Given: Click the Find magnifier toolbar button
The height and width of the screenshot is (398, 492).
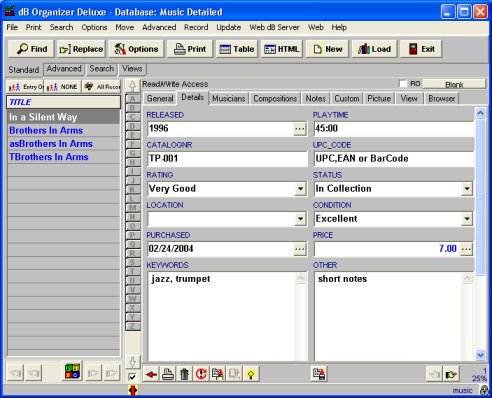Looking at the screenshot, I should click(32, 49).
